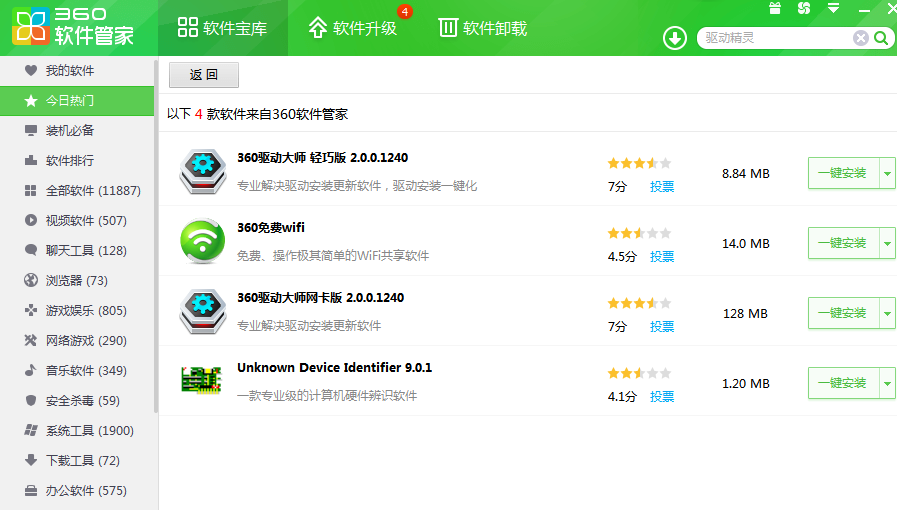This screenshot has height=510, width=897.
Task: Click the monitor icon beside 装机必备
Action: coord(31,130)
